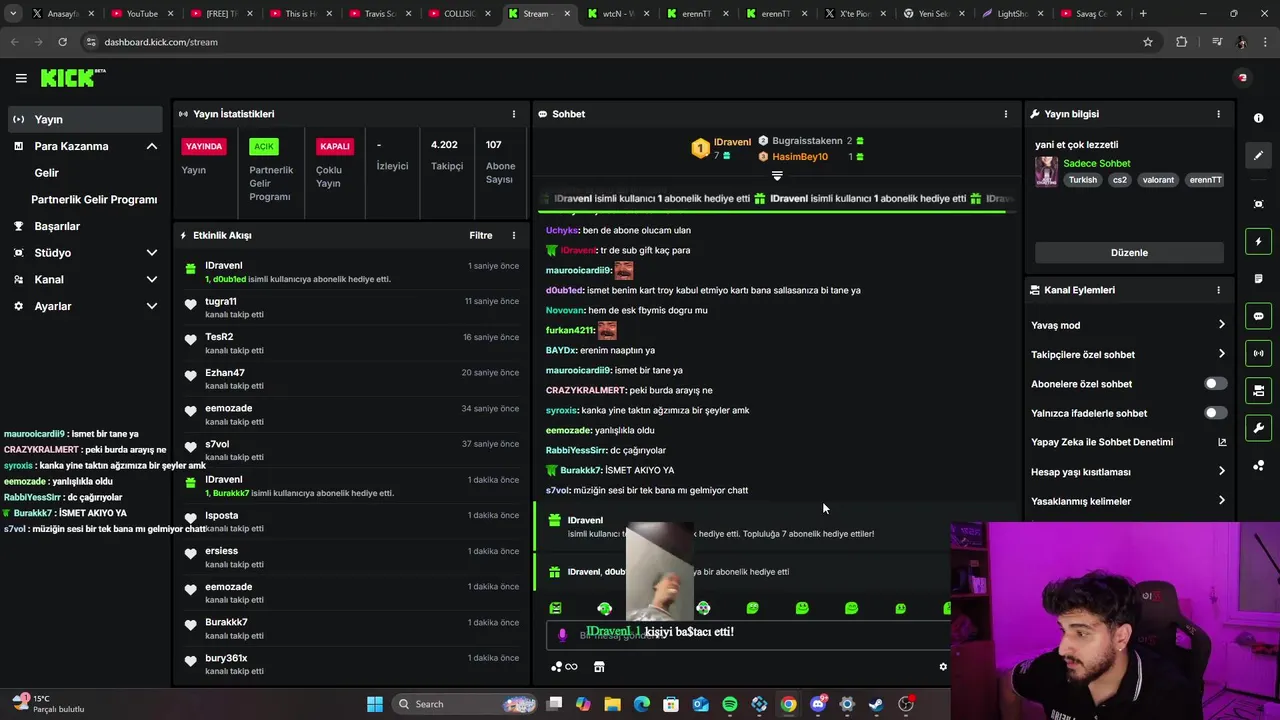Viewport: 1280px width, 720px height.
Task: Click the valorant tag
Action: [x=1158, y=180]
